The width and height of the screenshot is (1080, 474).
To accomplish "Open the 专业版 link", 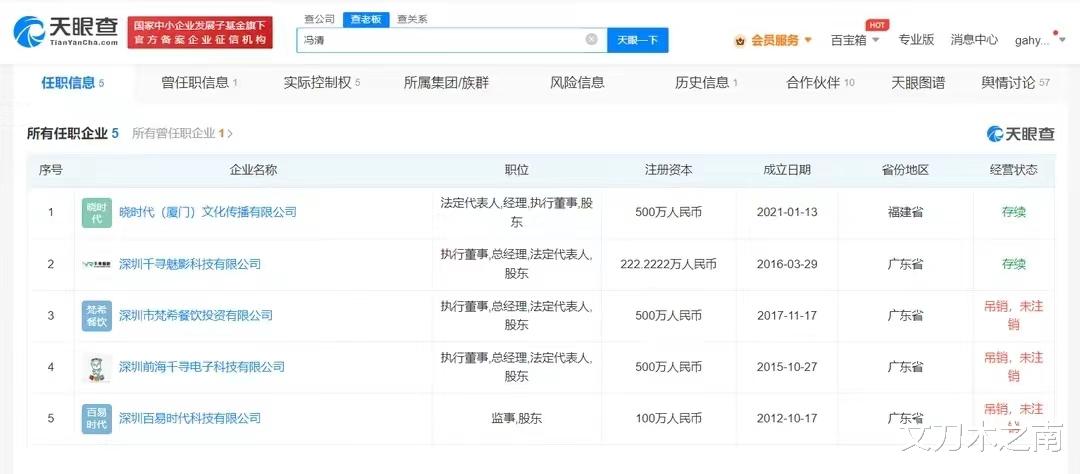I will pyautogui.click(x=916, y=40).
